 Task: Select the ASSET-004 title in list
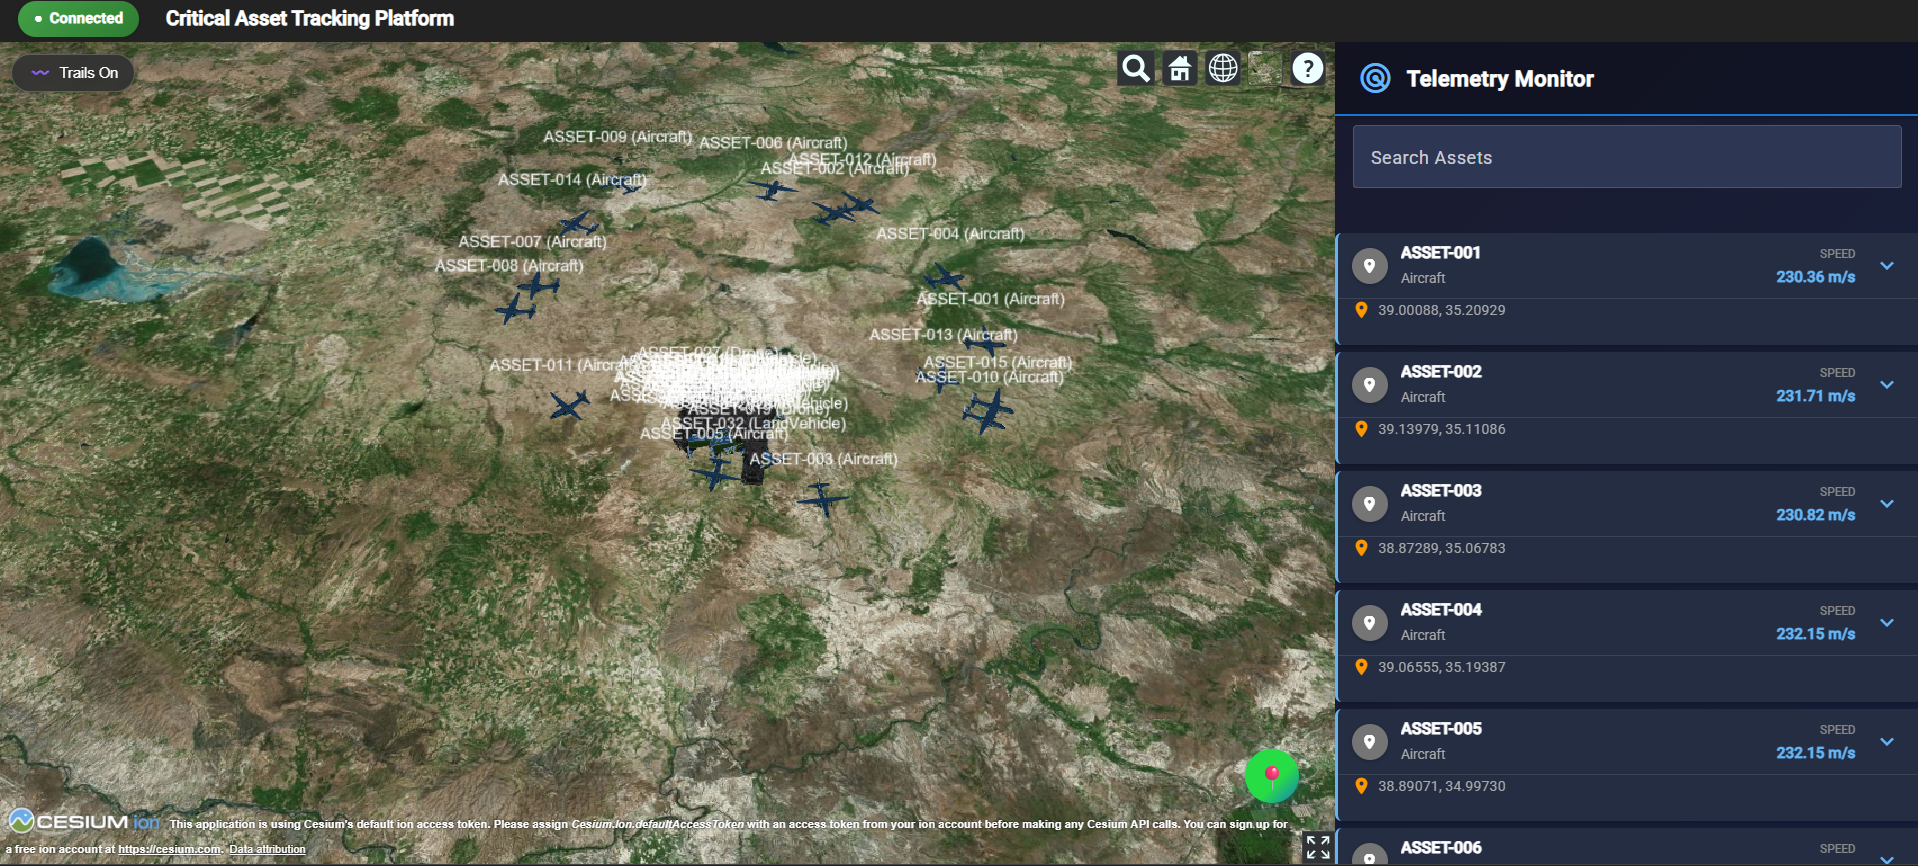coord(1441,610)
